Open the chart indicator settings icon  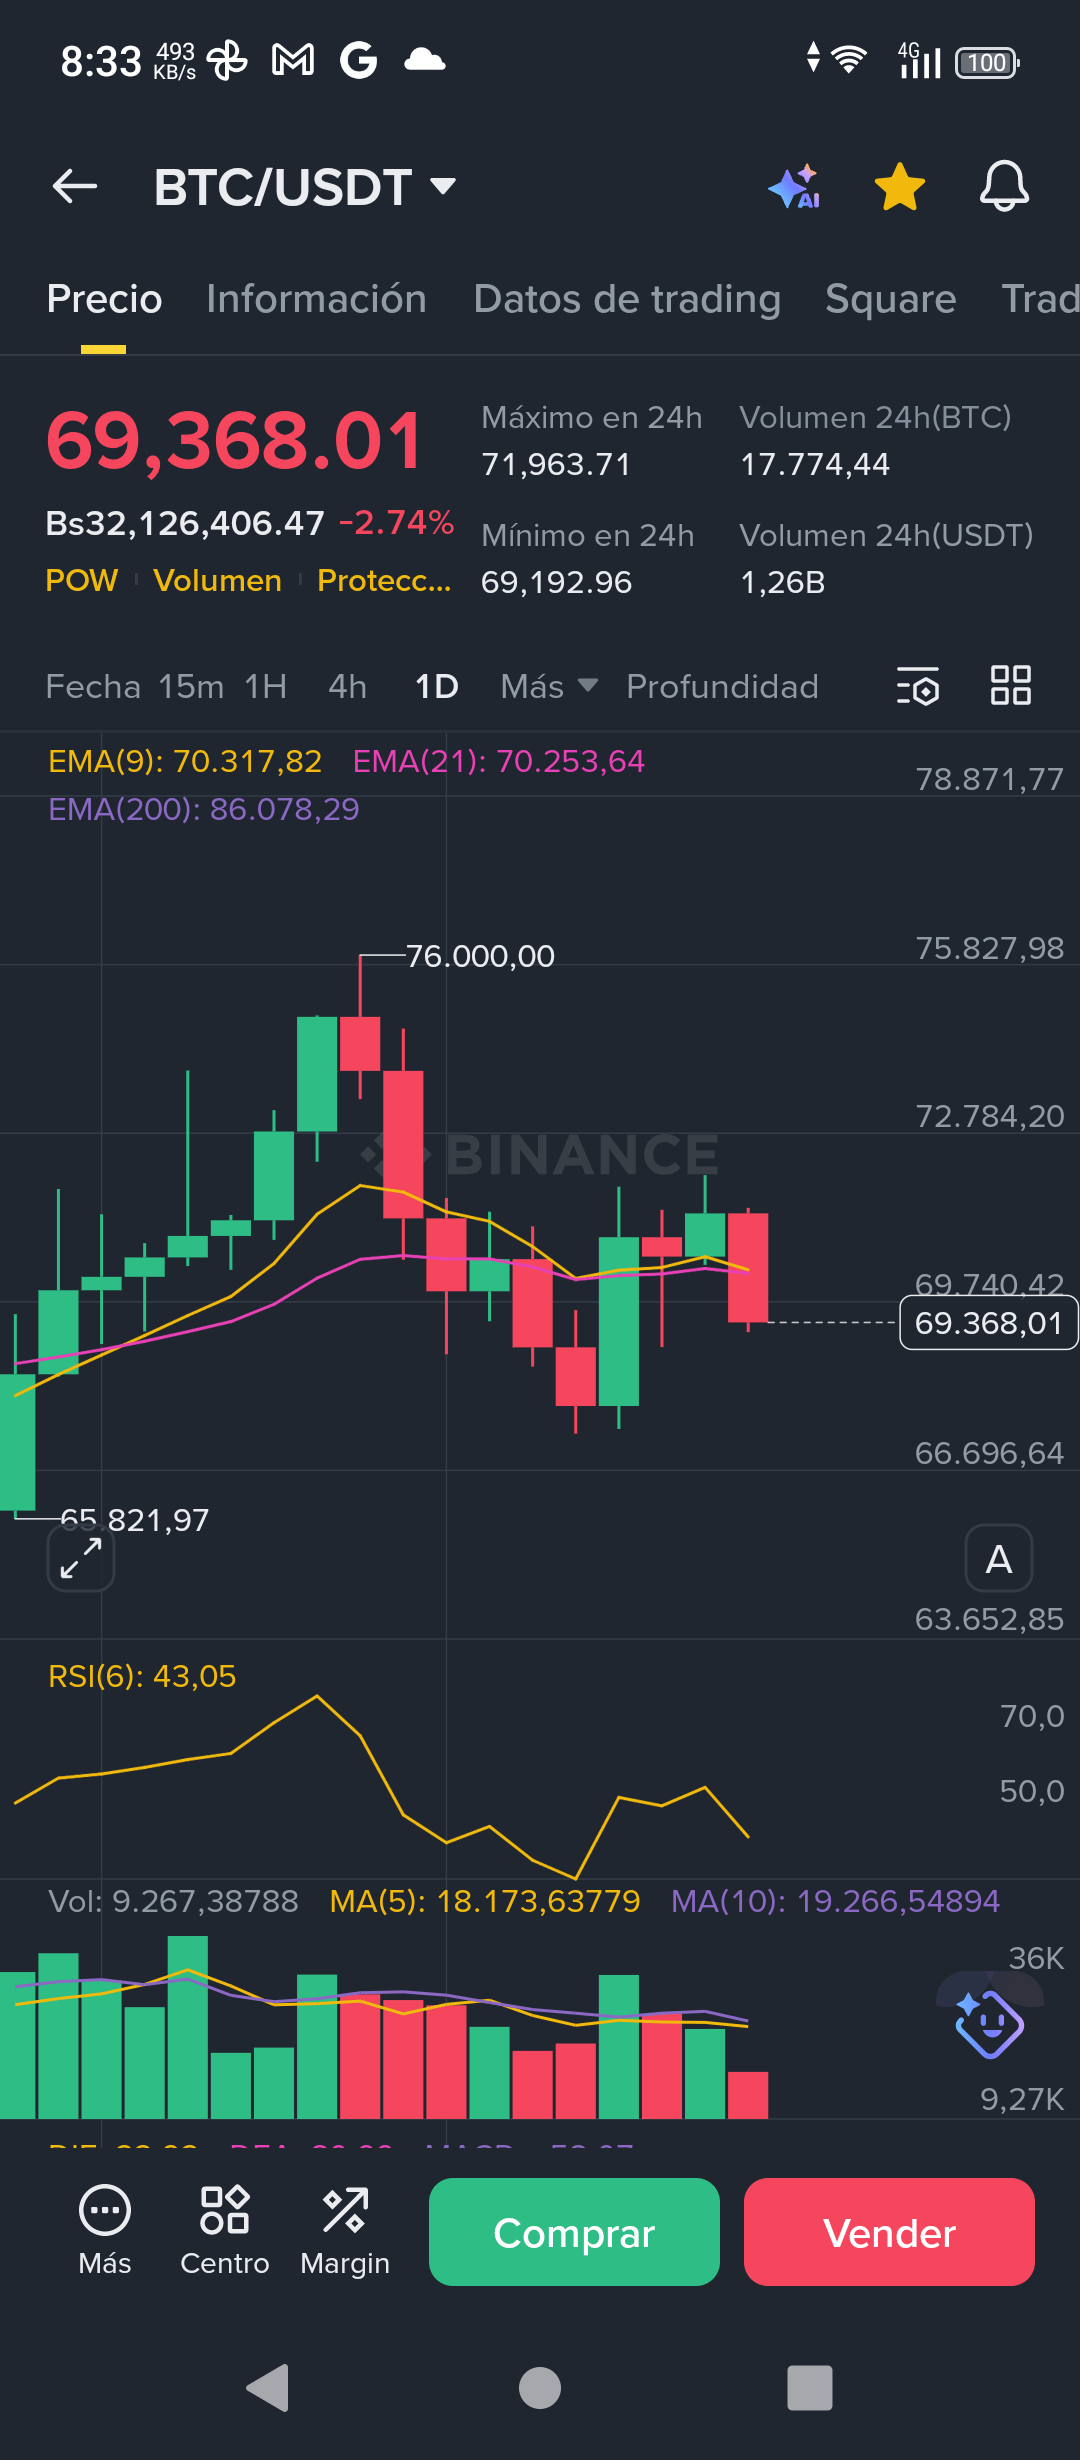click(918, 686)
